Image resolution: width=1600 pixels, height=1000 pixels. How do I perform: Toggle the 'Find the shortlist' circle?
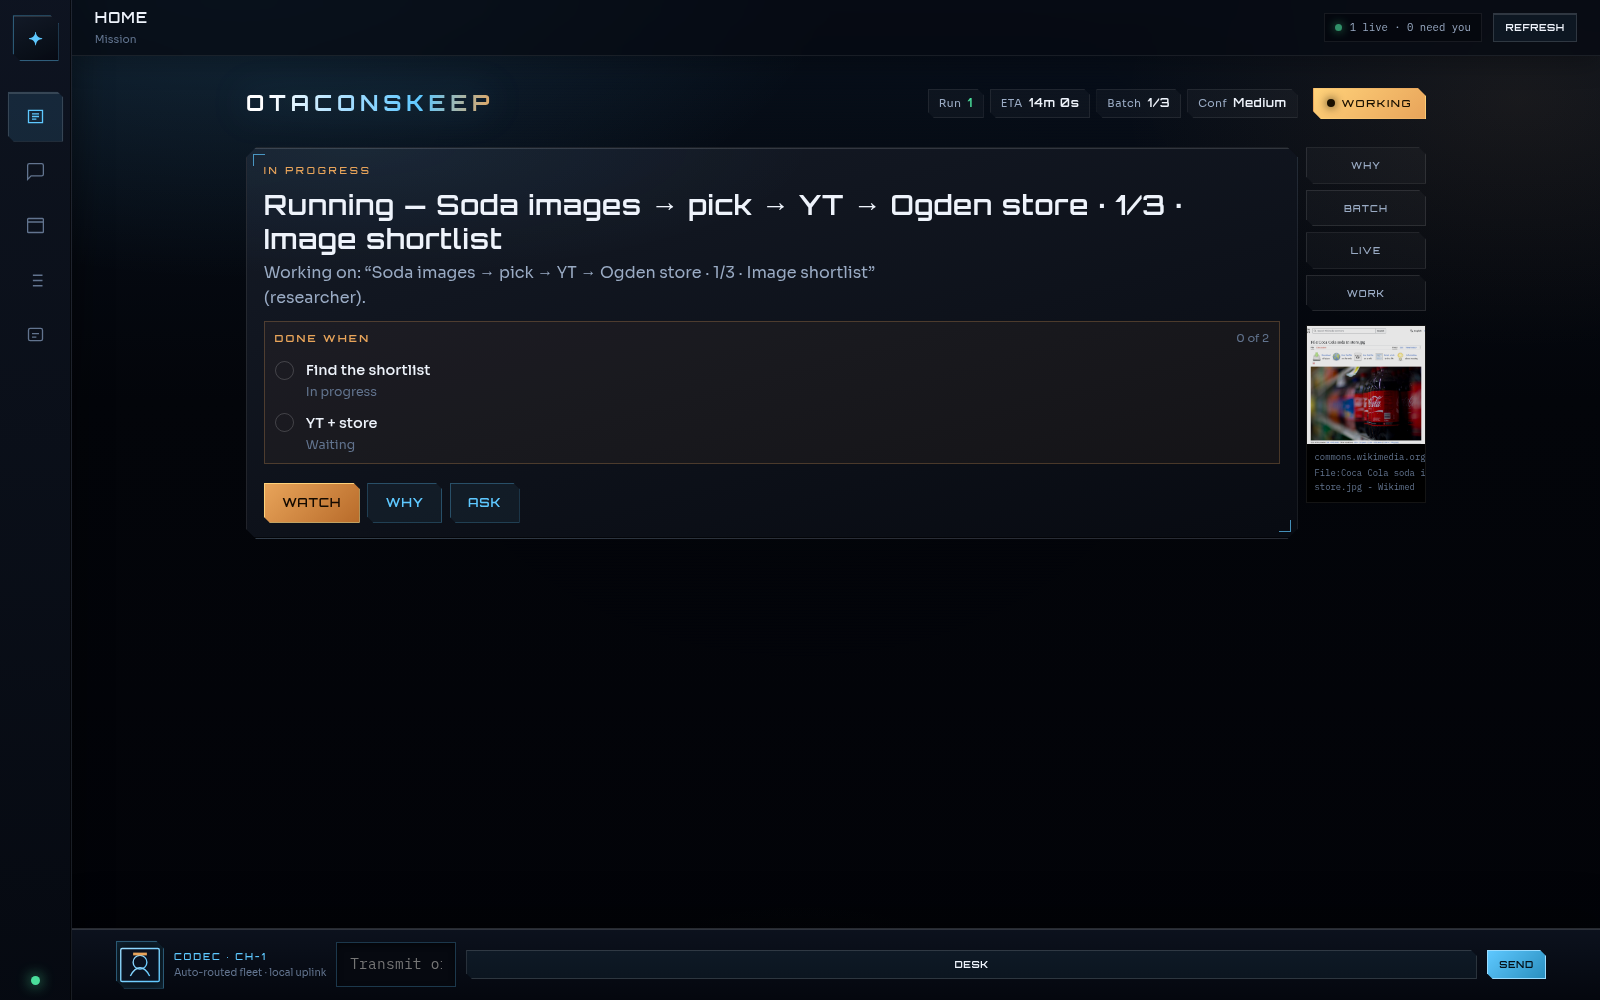[284, 371]
